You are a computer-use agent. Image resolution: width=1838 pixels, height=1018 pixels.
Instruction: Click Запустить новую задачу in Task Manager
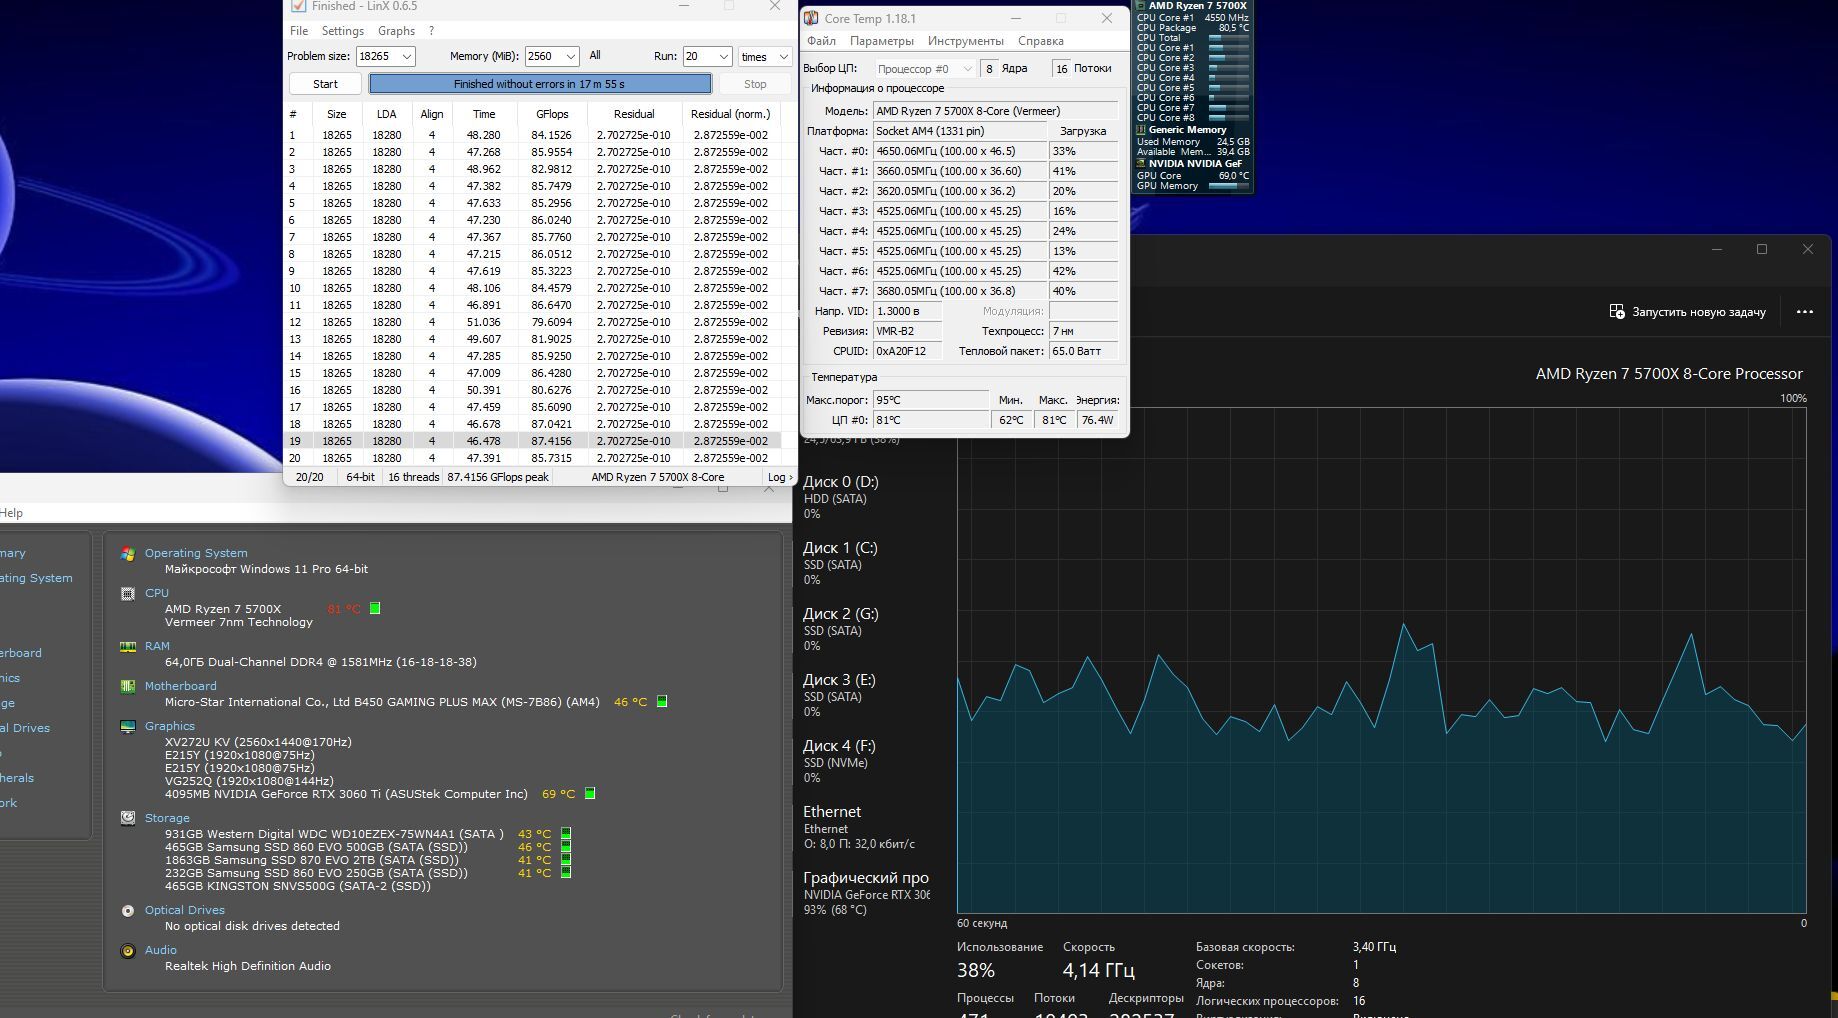pyautogui.click(x=1687, y=312)
